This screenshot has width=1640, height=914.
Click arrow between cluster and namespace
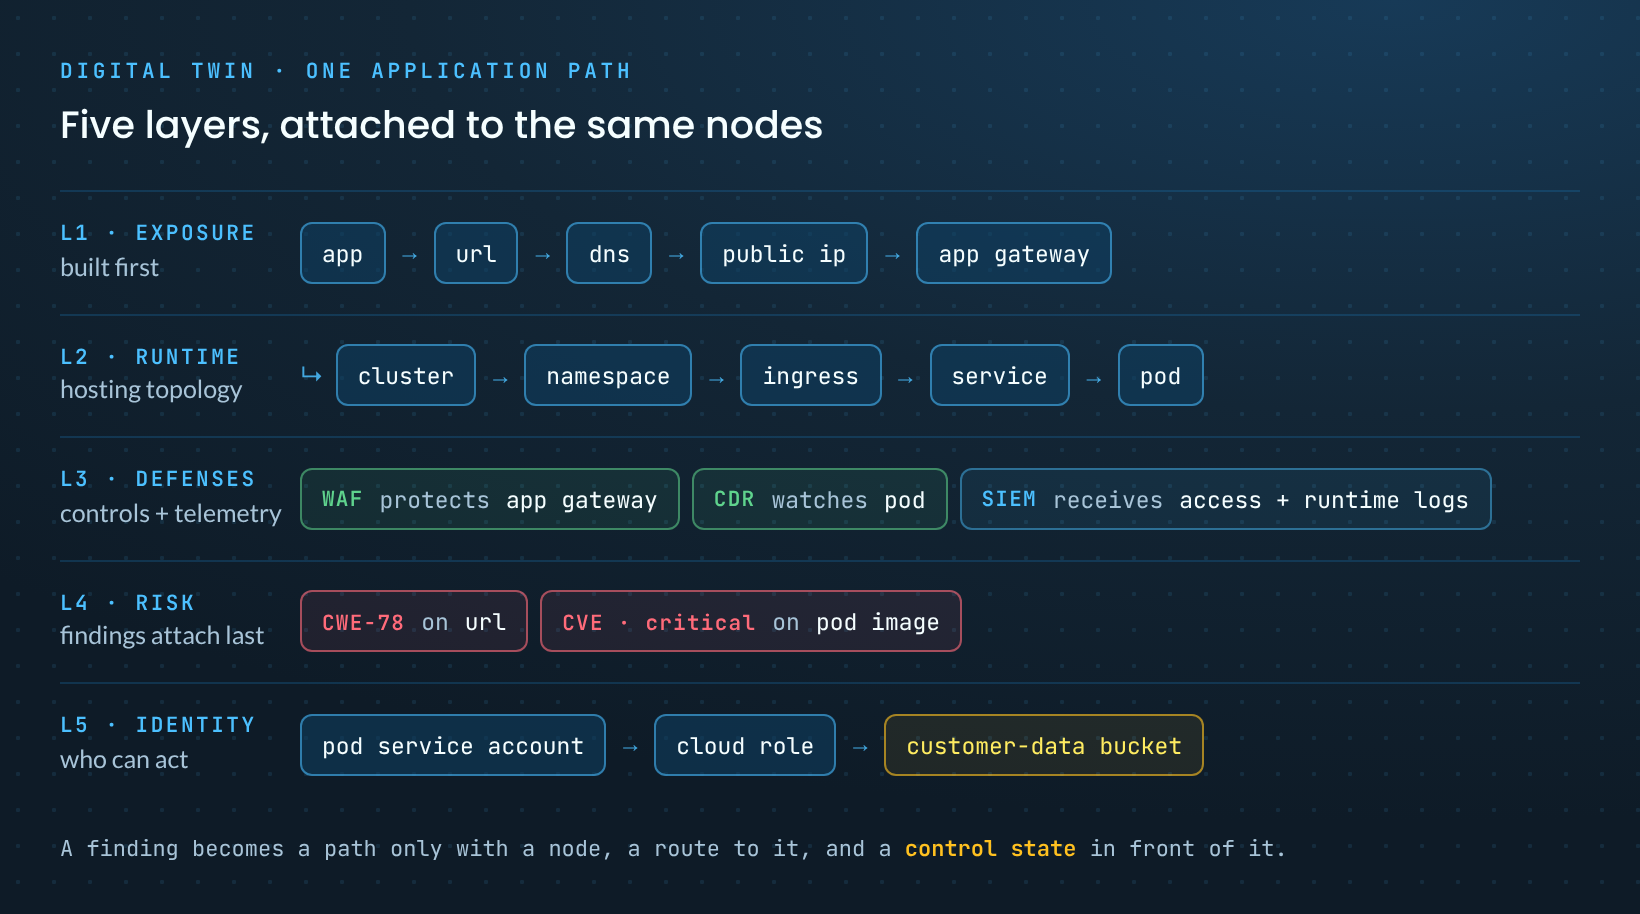501,380
